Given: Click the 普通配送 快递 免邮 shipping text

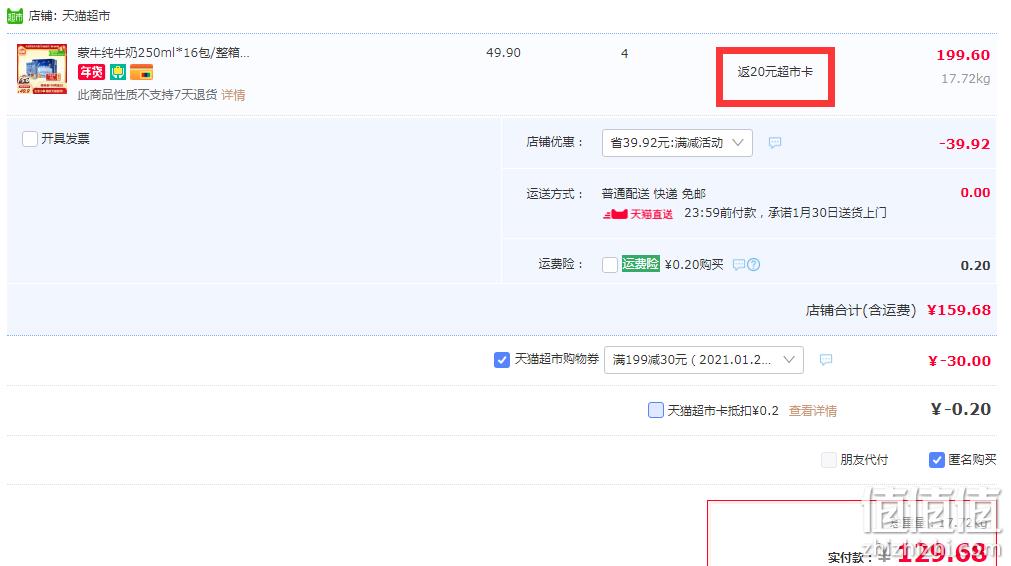Looking at the screenshot, I should (x=654, y=193).
